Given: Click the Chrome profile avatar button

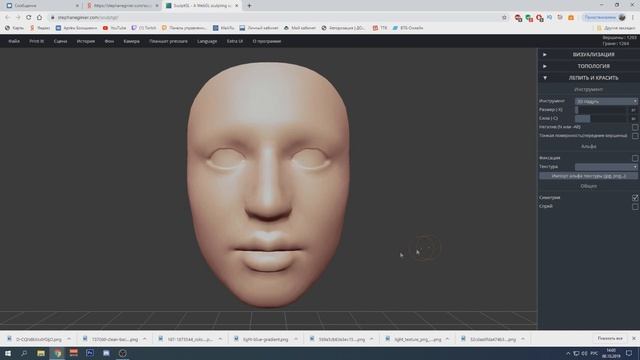Looking at the screenshot, I should [622, 17].
